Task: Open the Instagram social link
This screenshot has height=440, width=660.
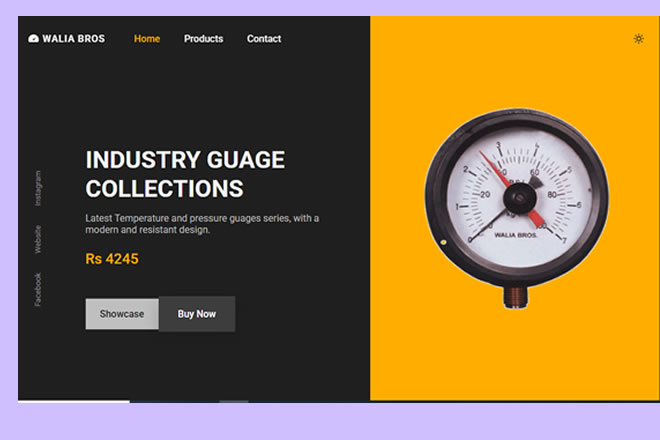Action: (39, 188)
